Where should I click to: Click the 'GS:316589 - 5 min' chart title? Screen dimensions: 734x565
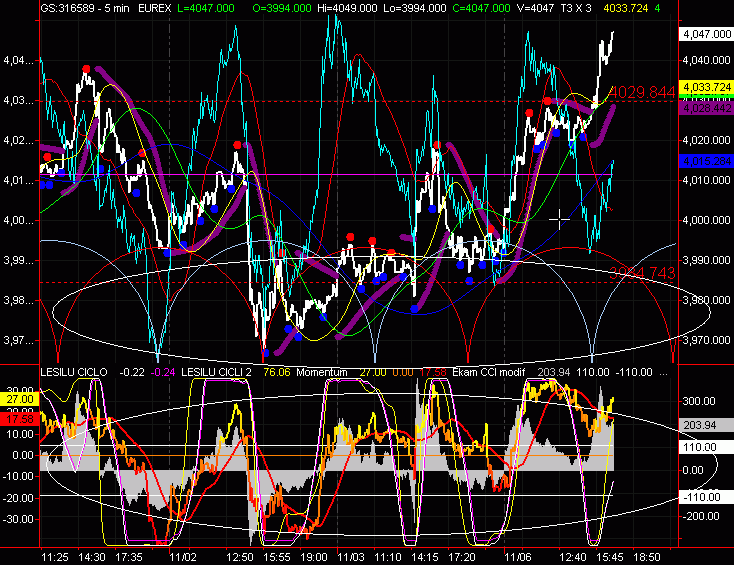pyautogui.click(x=85, y=8)
